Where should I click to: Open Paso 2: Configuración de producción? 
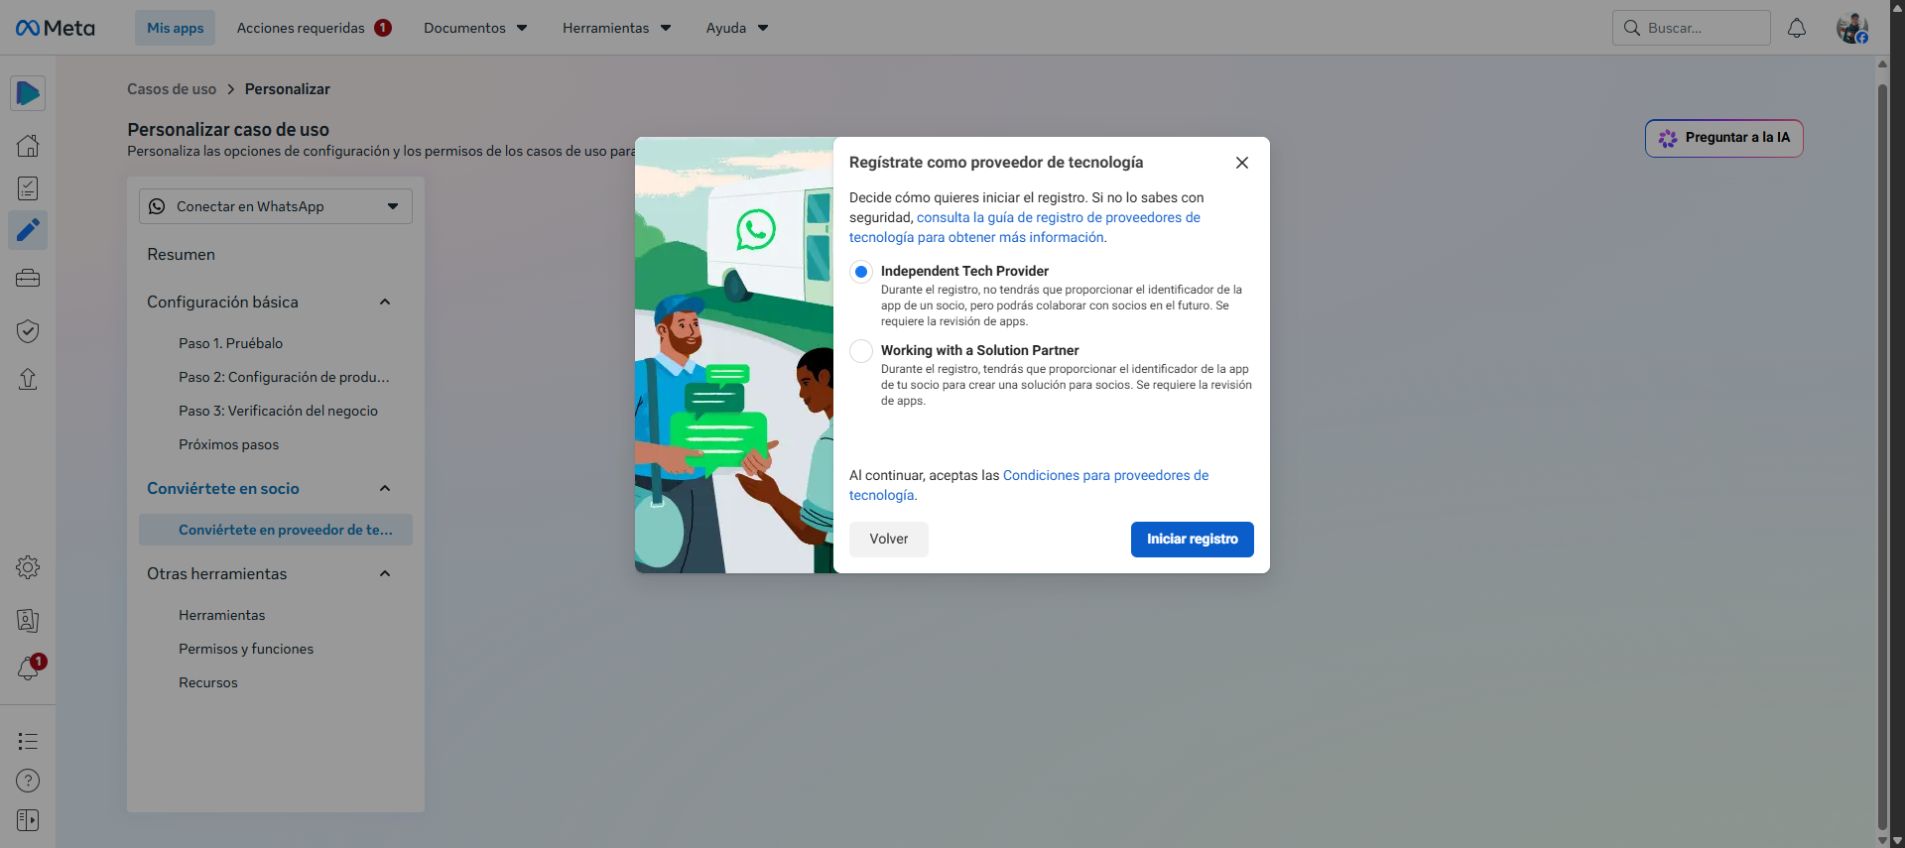tap(284, 377)
